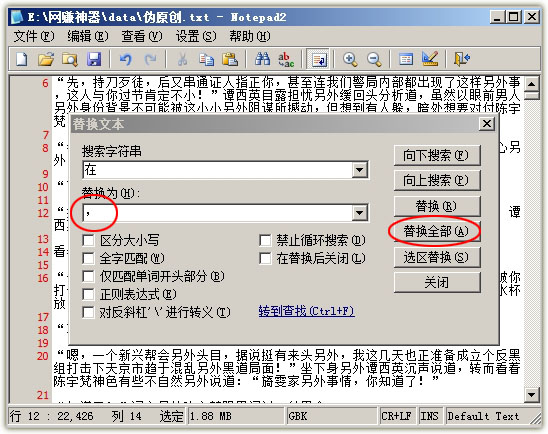Screen dimensions: 548x434
Task: Click the 向下搜索(F) button
Action: (437, 155)
